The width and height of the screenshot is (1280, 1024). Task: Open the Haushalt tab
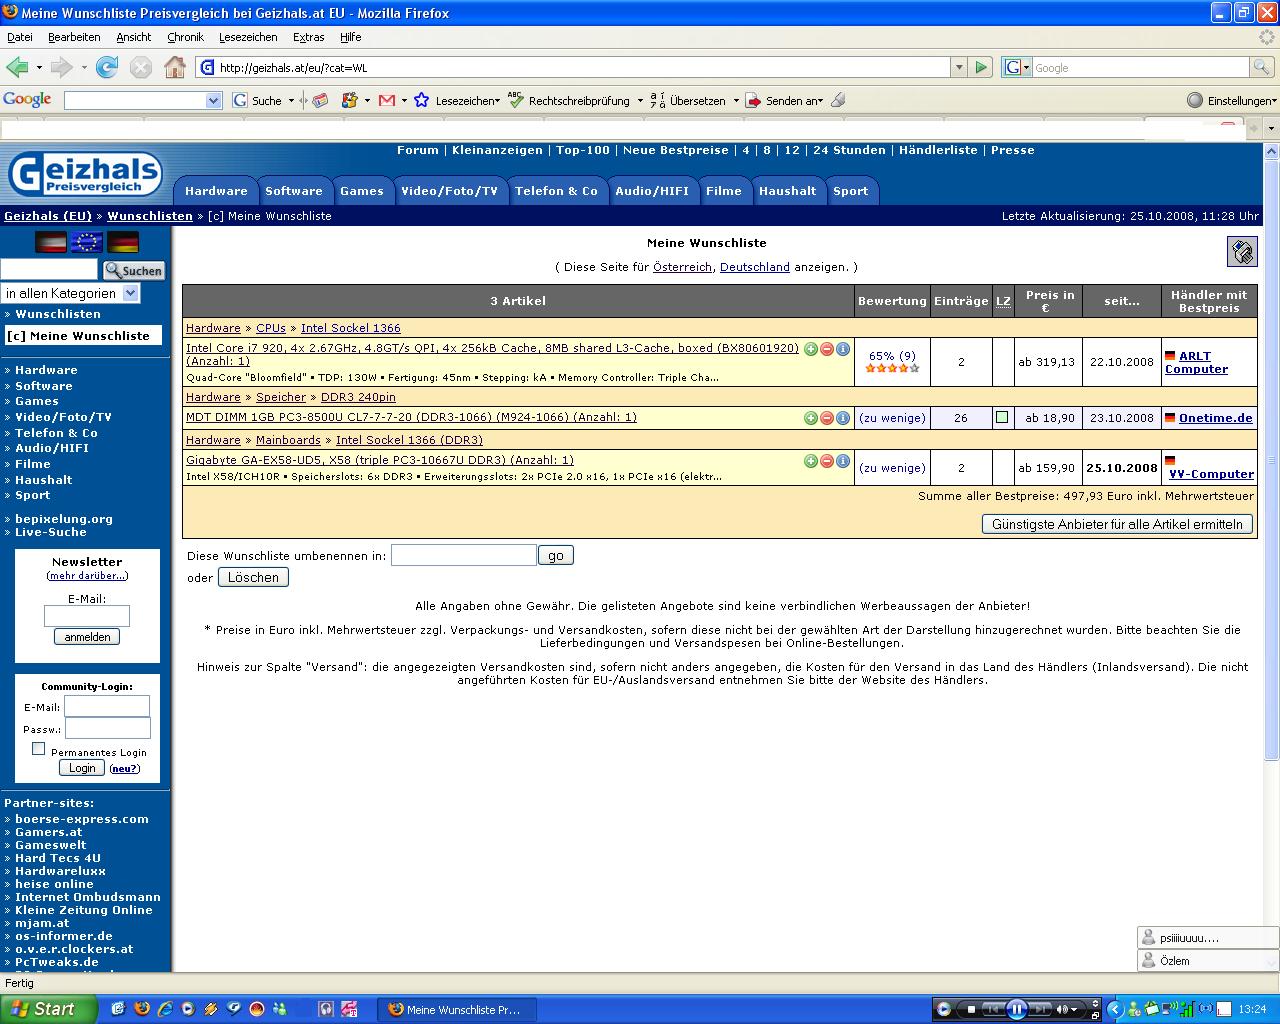[x=787, y=191]
